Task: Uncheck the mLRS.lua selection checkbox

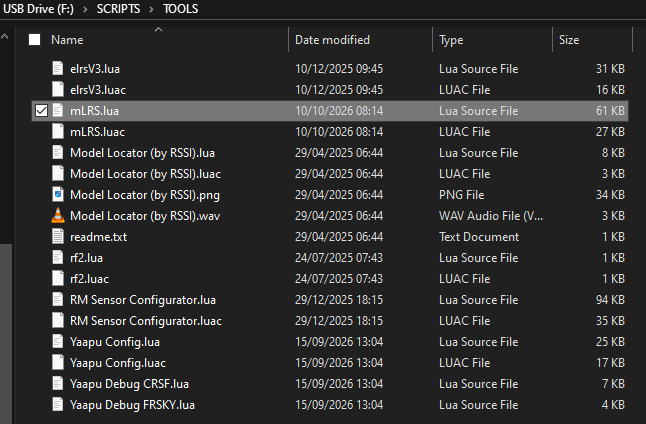Action: tap(41, 110)
